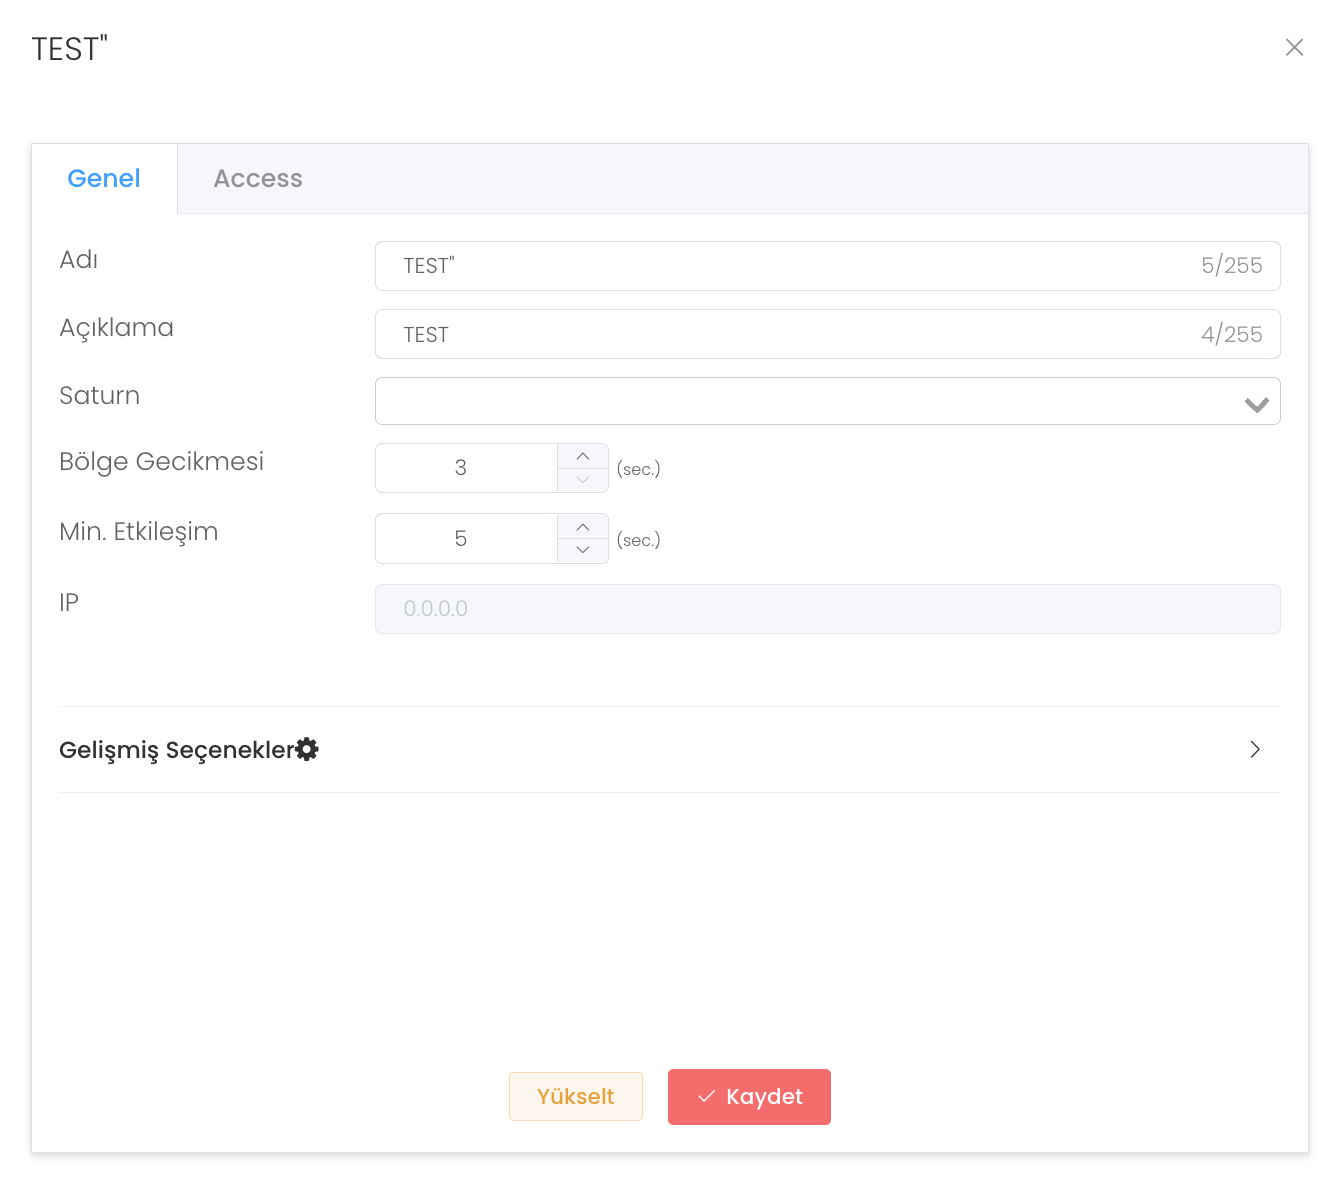The height and width of the screenshot is (1202, 1342).
Task: Increment Min. Etkileşim value using up arrow
Action: tap(583, 527)
